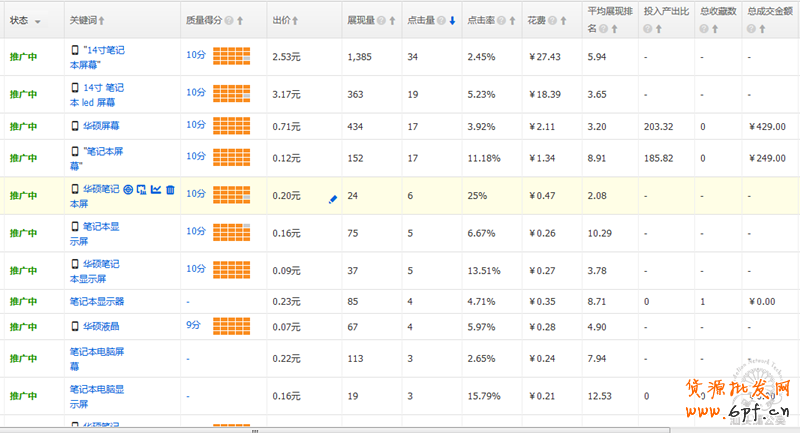The height and width of the screenshot is (433, 800).
Task: Click the orange quality bar for 华硕屏幕
Action: pyautogui.click(x=231, y=127)
